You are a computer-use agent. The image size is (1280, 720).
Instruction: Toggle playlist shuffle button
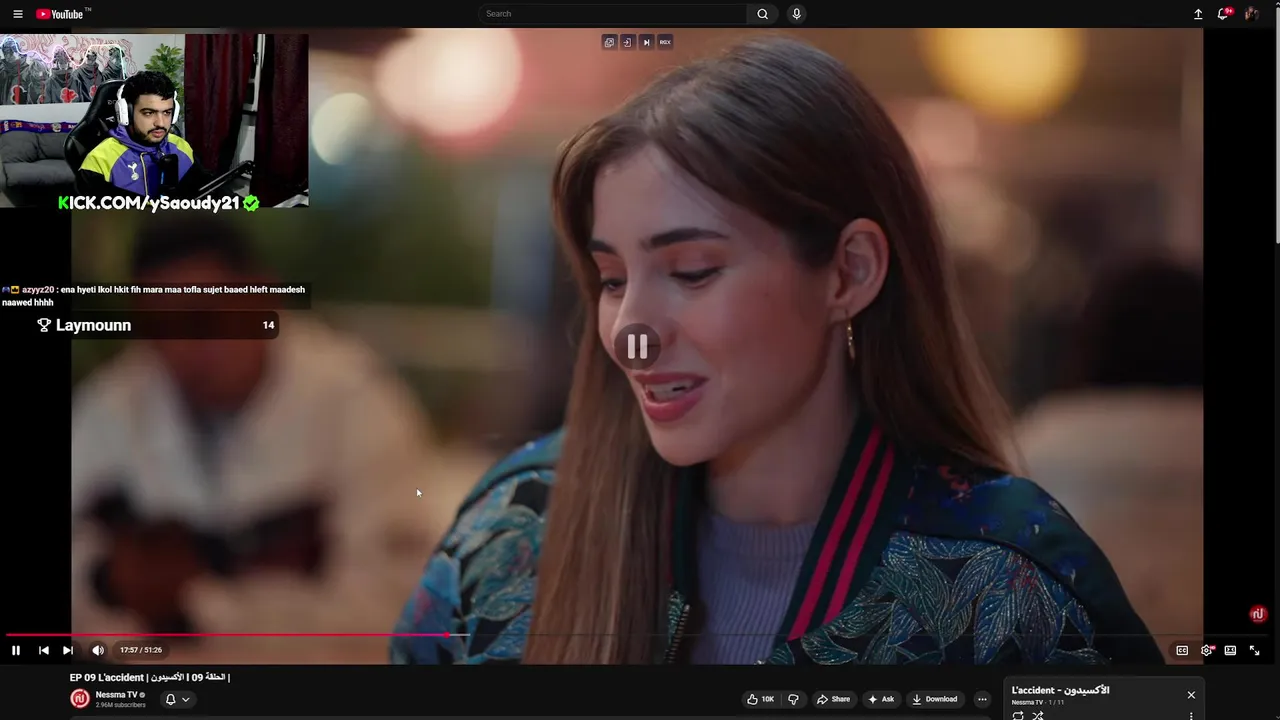tap(1038, 715)
